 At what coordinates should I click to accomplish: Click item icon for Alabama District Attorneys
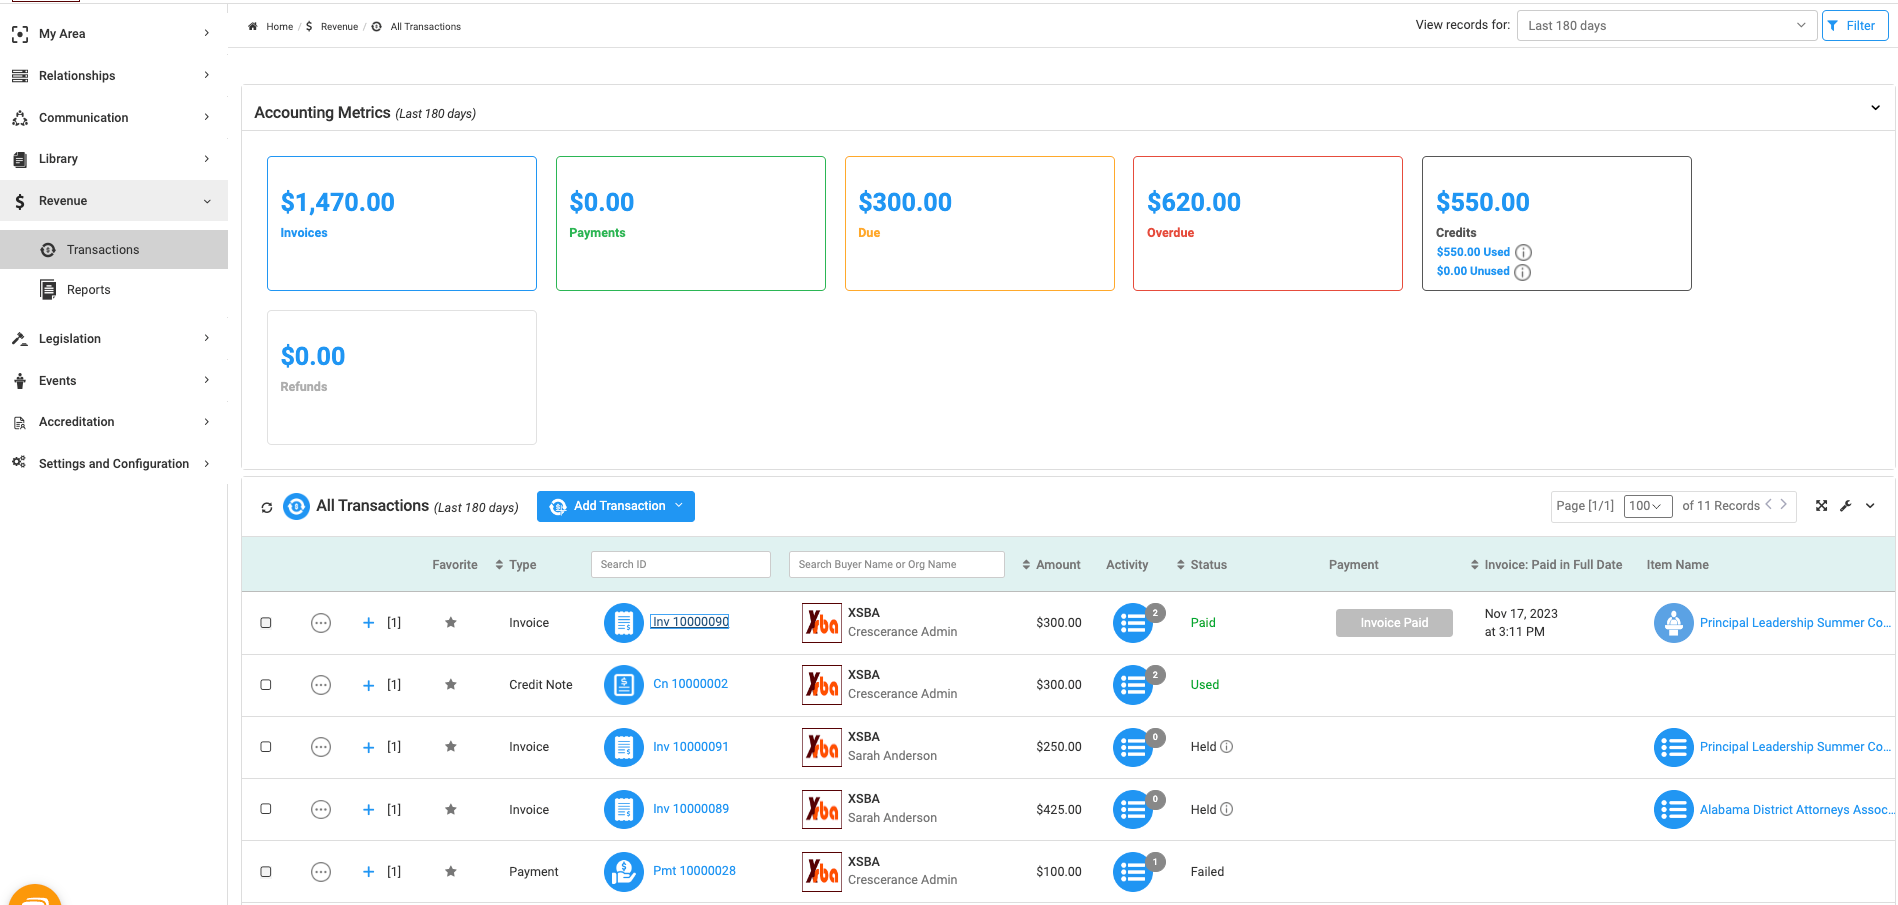pyautogui.click(x=1673, y=810)
